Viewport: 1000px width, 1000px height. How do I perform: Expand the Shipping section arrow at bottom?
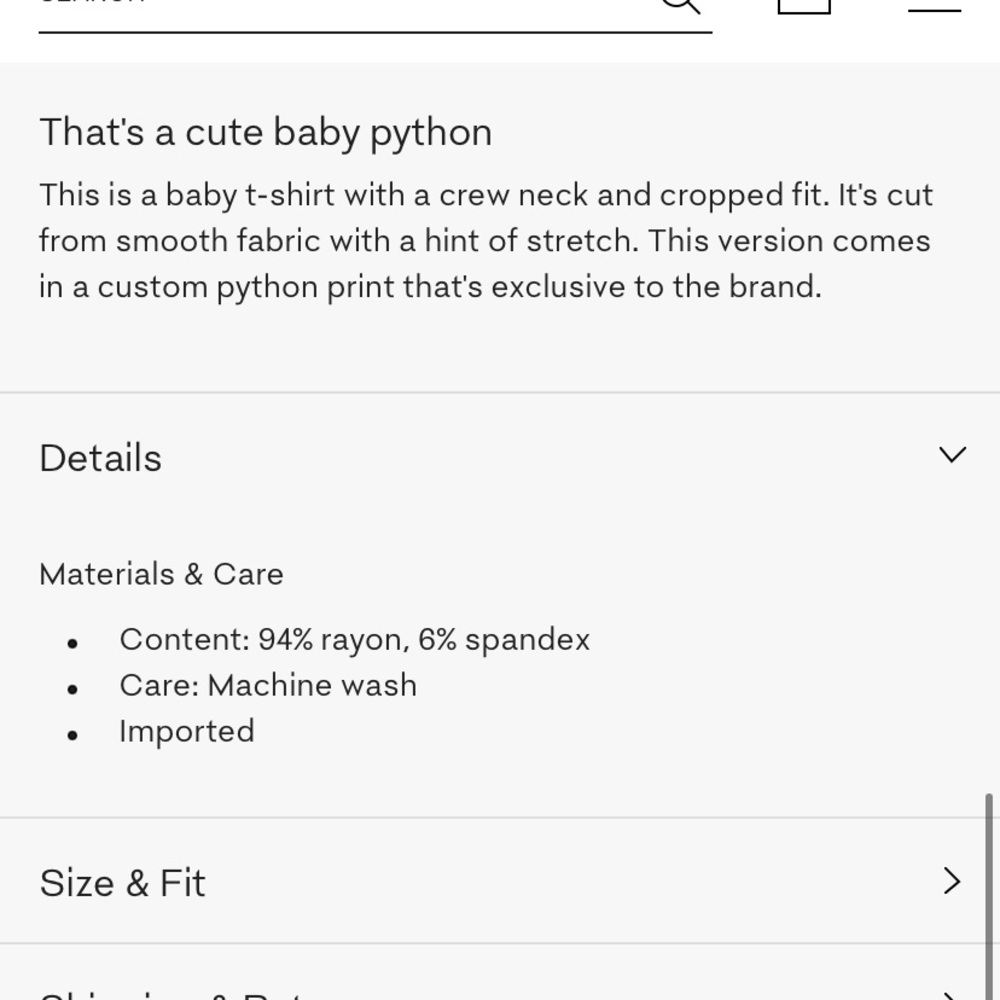coord(952,995)
